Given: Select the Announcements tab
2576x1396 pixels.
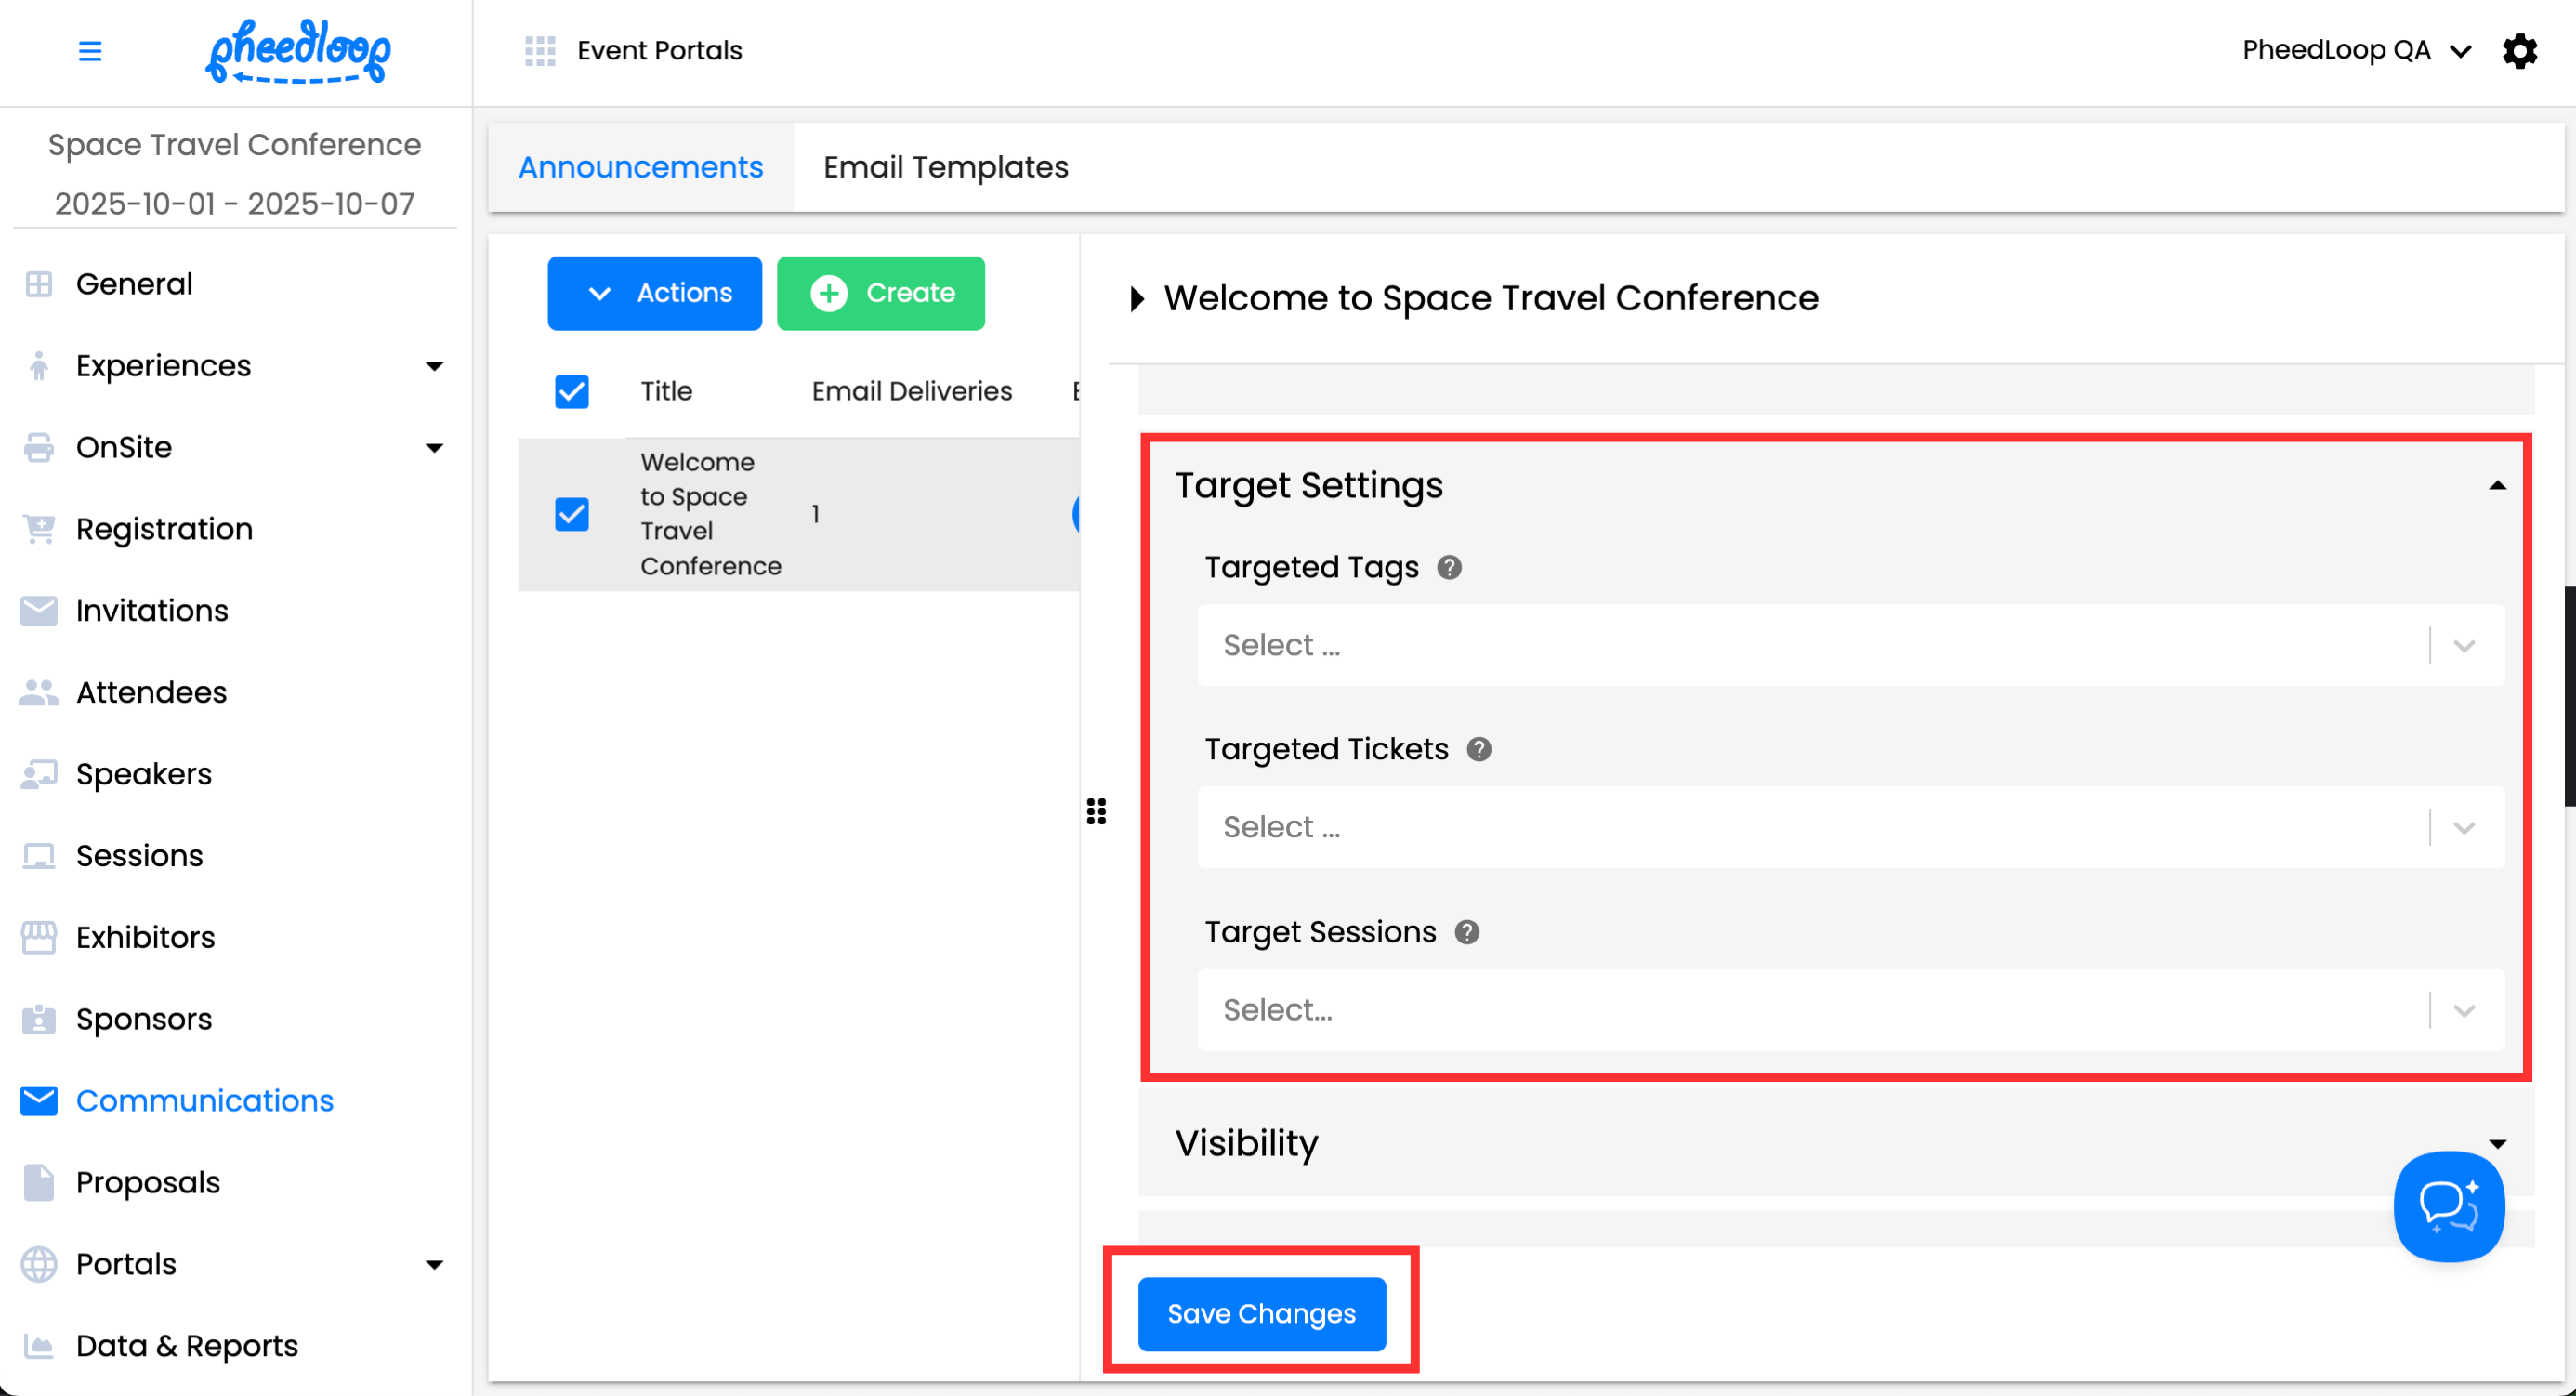Looking at the screenshot, I should click(x=640, y=167).
